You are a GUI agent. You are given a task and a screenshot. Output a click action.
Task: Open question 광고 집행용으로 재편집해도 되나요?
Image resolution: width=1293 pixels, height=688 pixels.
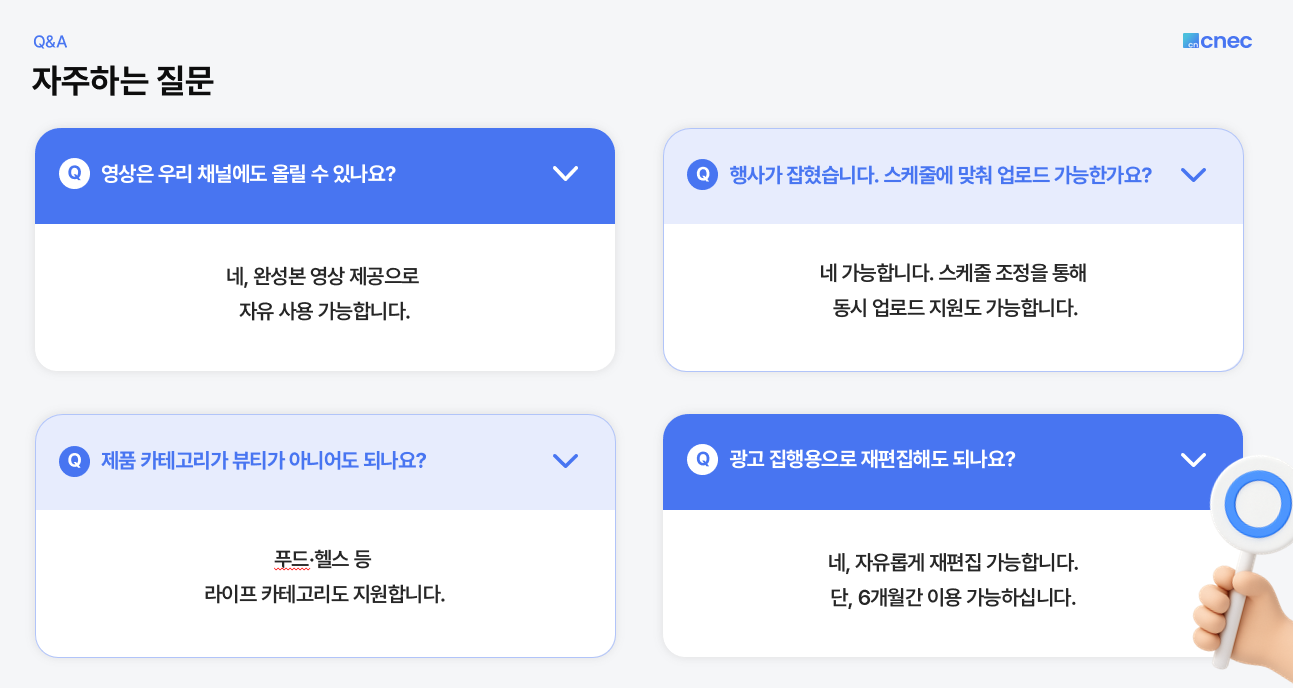[x=872, y=459]
